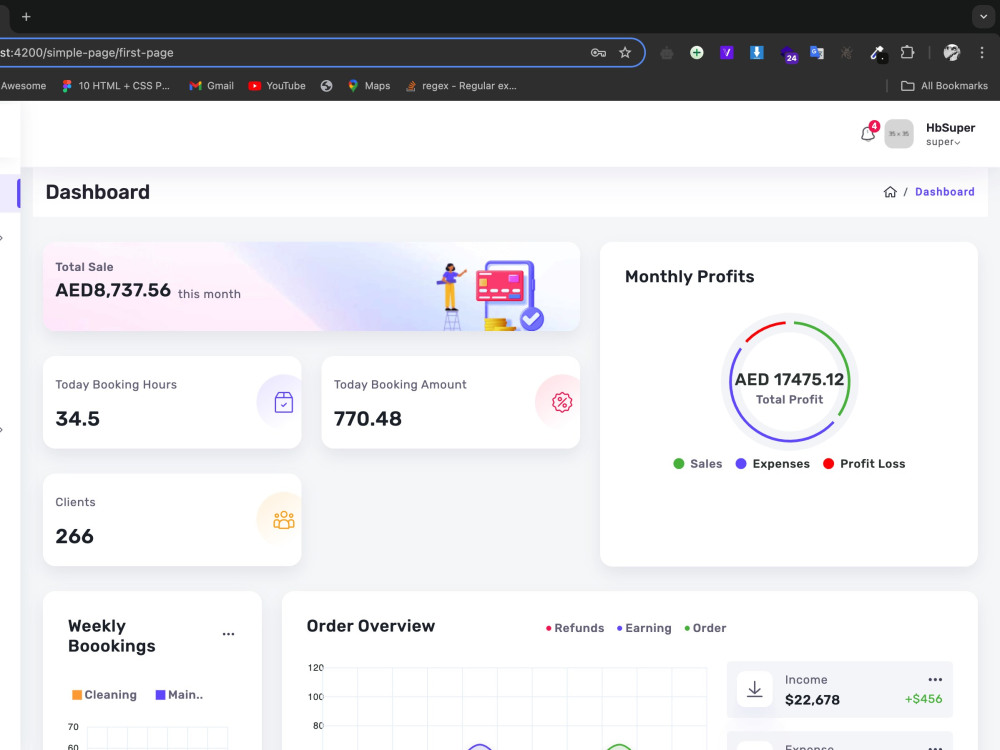The width and height of the screenshot is (1000, 750).
Task: Open a new browser tab
Action: (26, 17)
